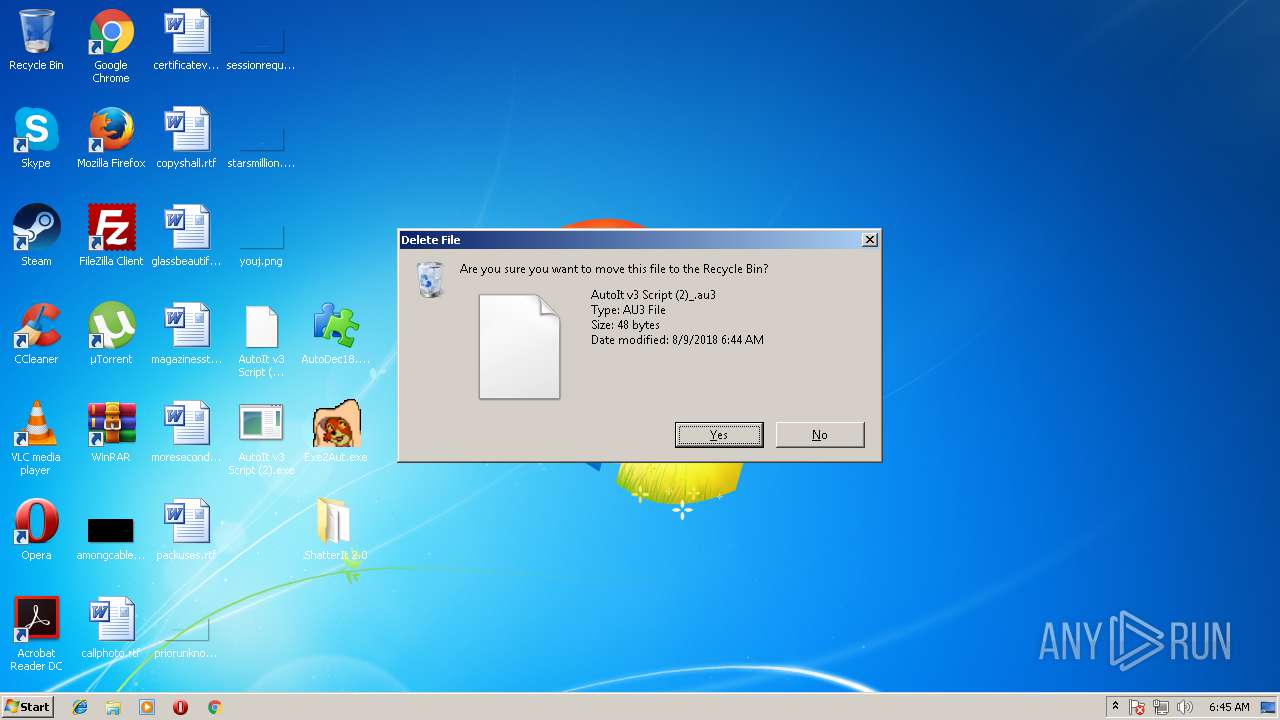The width and height of the screenshot is (1280, 720).
Task: Select the magazinesst… document icon
Action: pos(186,334)
